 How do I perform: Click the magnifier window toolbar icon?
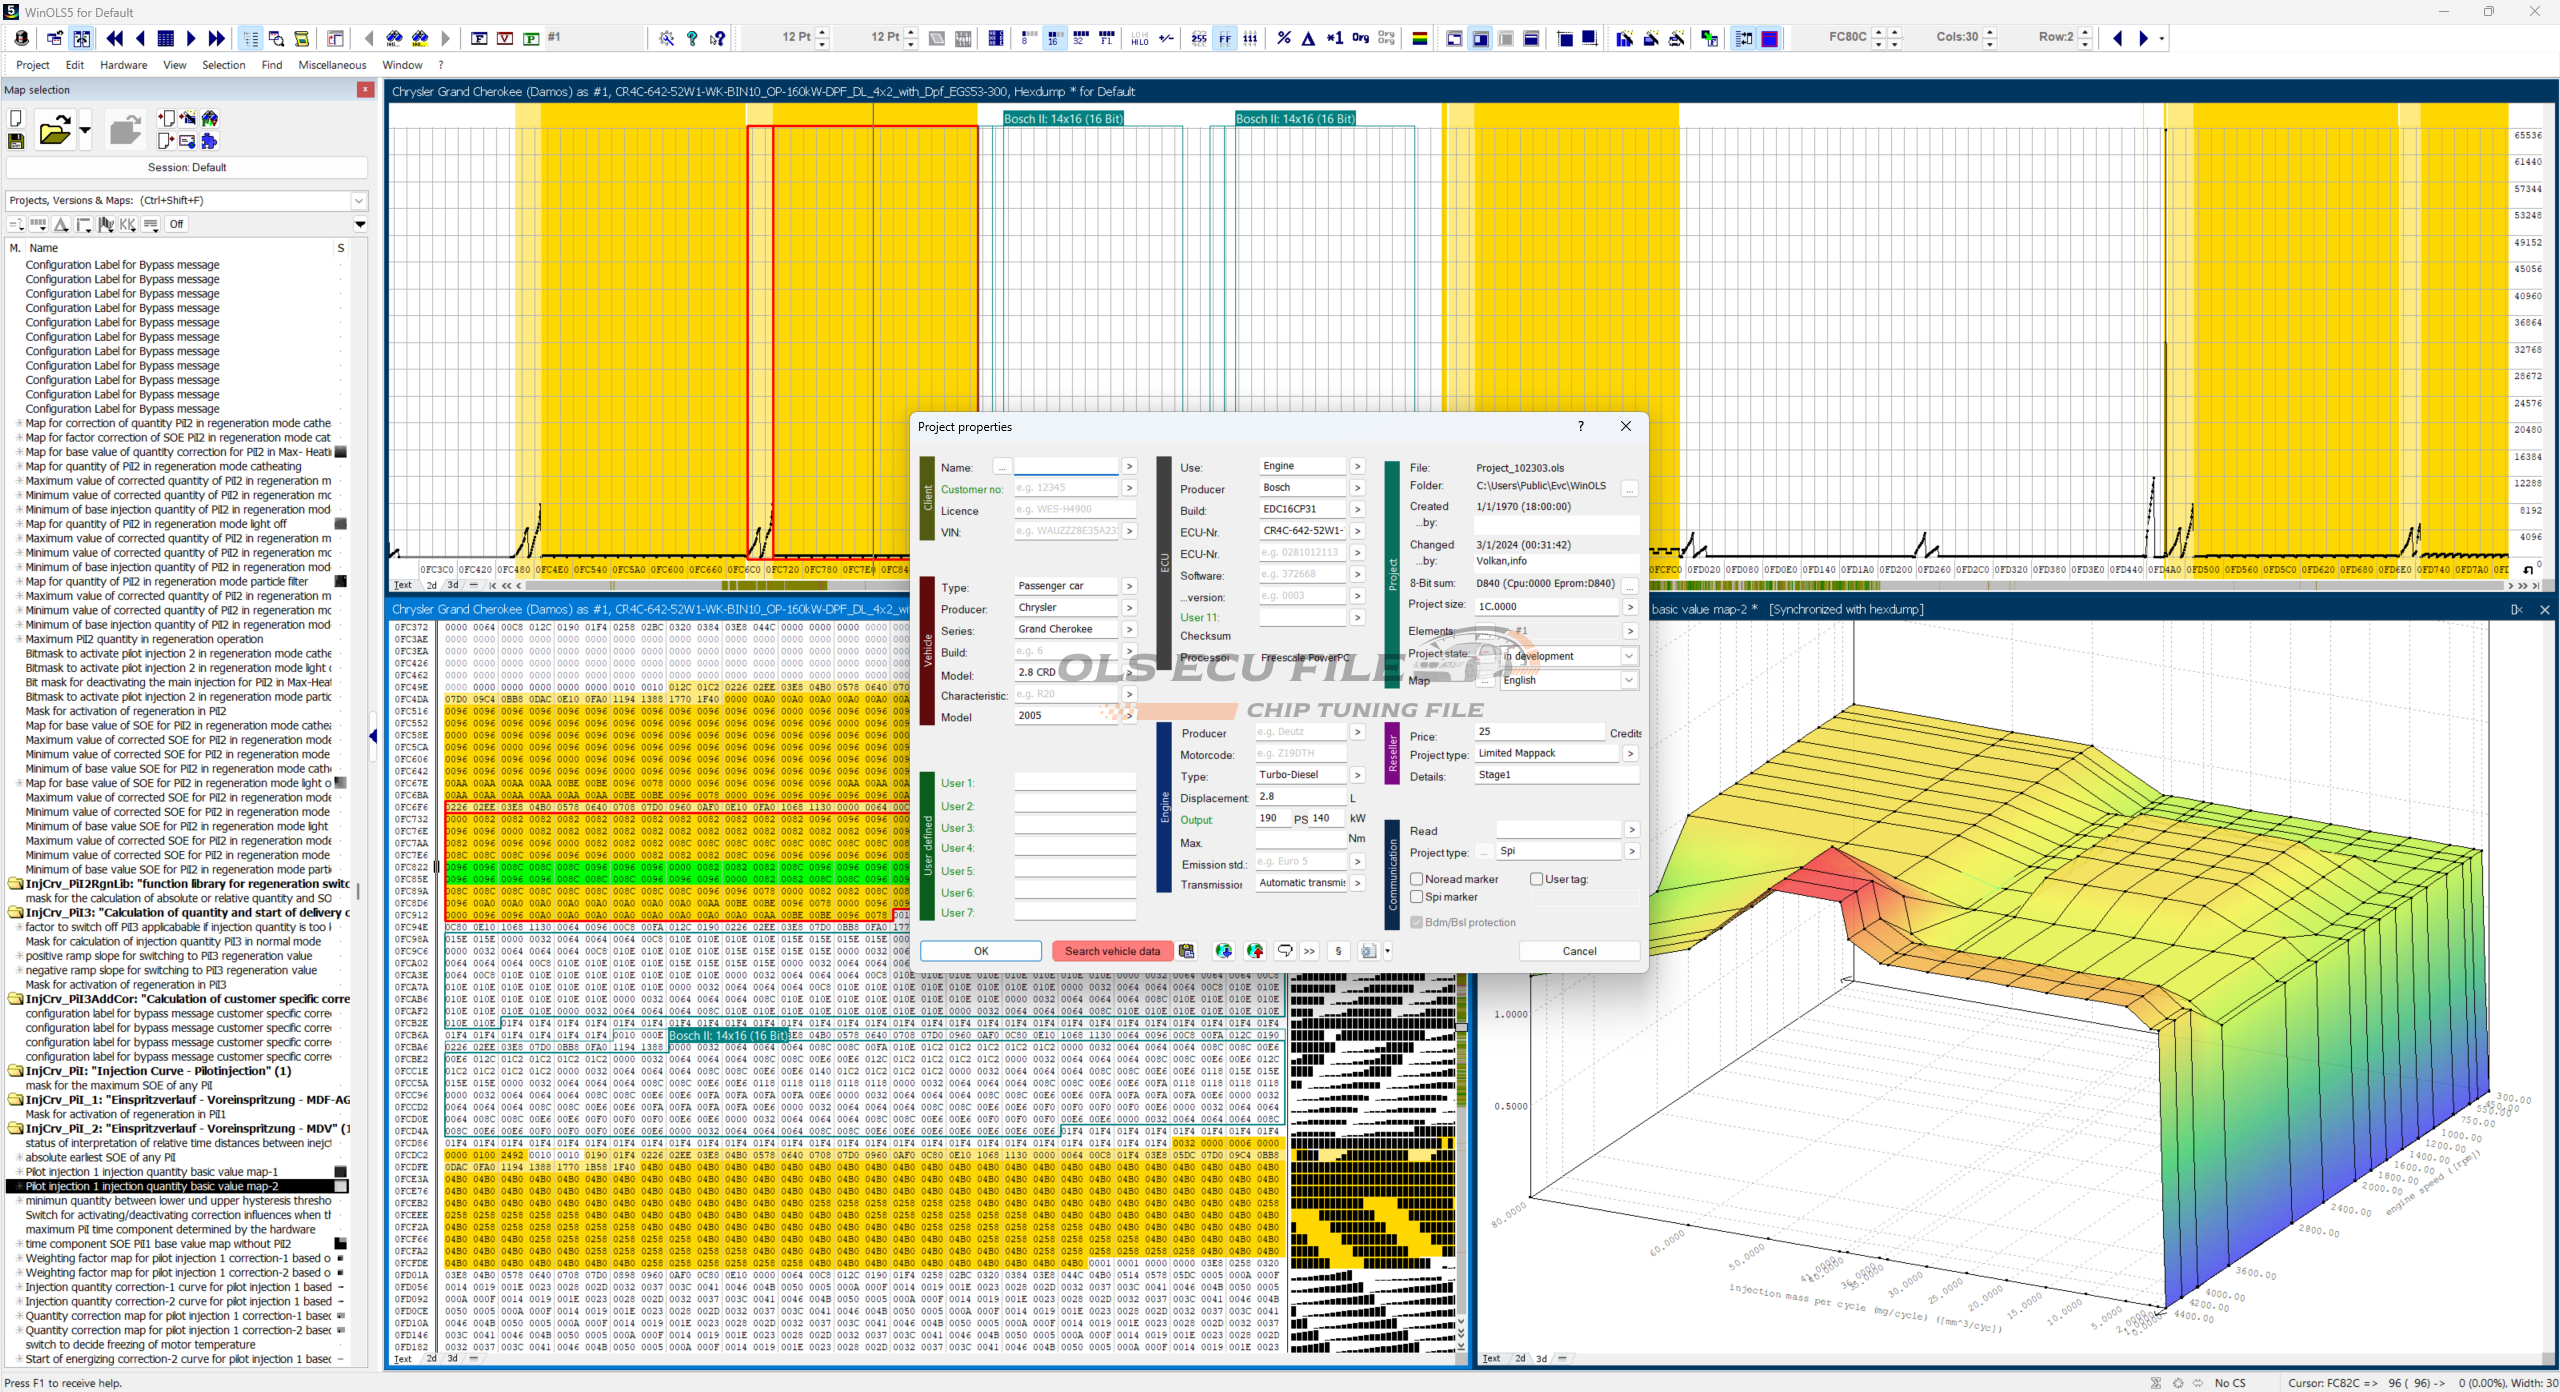[276, 38]
